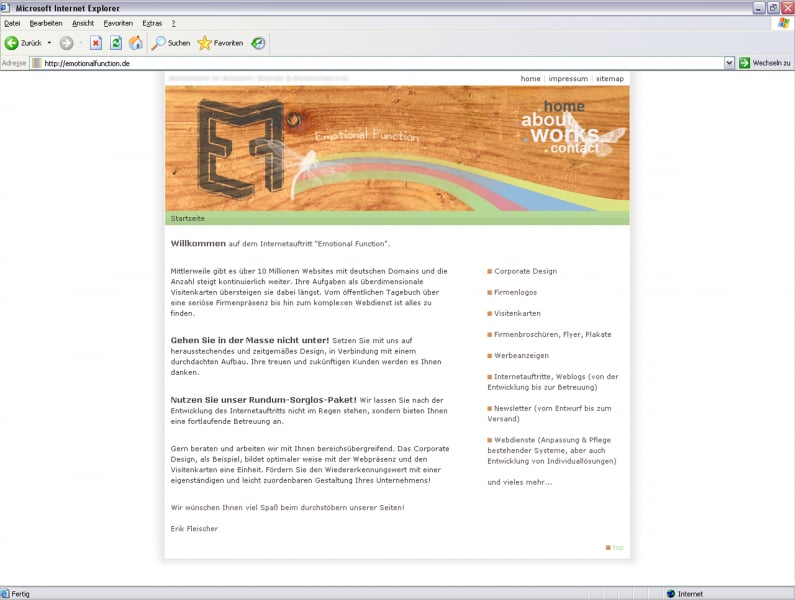
Task: Refresh the page with the green arrows icon
Action: point(116,43)
